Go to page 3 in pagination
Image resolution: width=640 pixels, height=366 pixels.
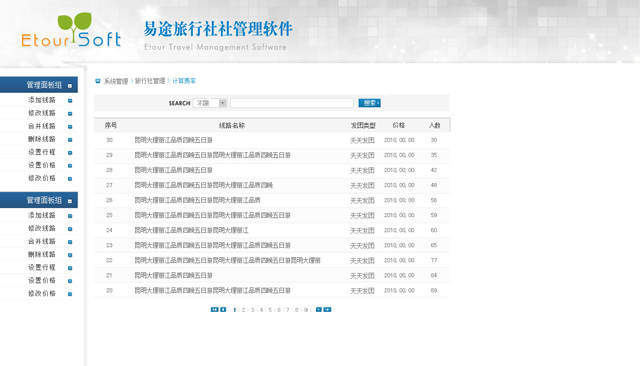point(253,310)
